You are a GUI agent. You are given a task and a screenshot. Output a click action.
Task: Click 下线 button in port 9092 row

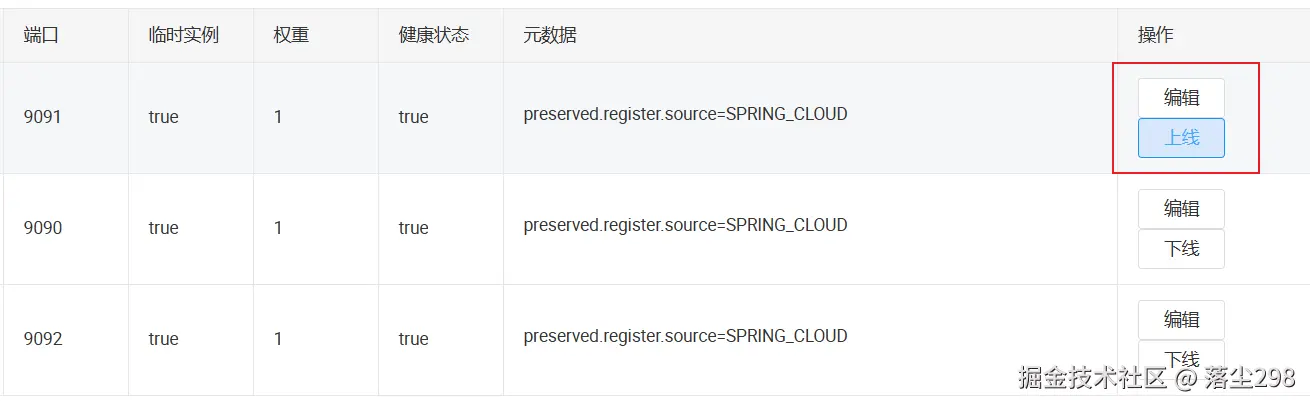(1181, 359)
